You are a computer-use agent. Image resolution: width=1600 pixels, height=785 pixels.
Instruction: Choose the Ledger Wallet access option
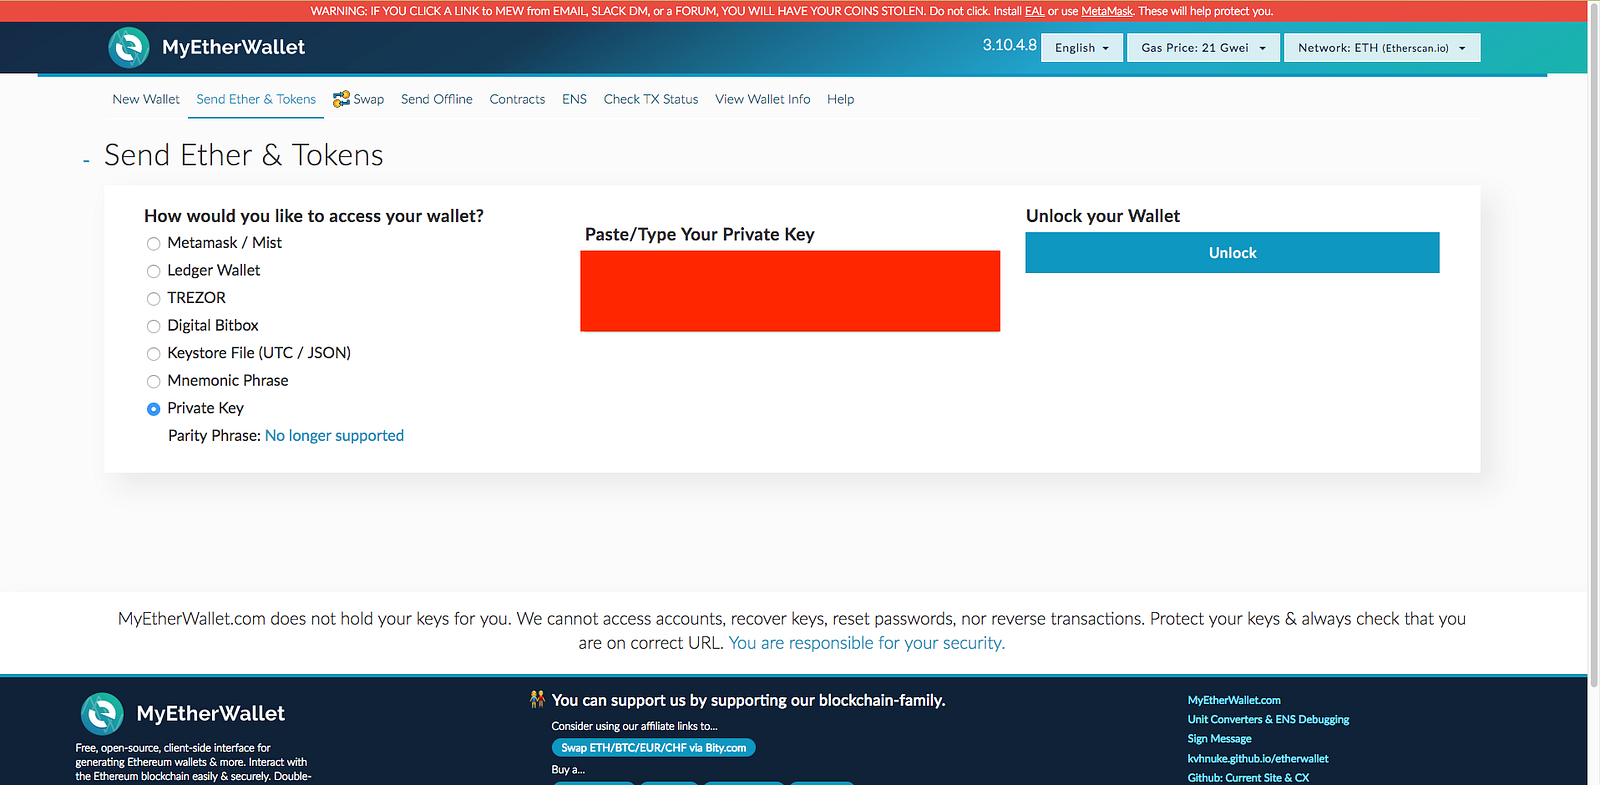tap(153, 271)
